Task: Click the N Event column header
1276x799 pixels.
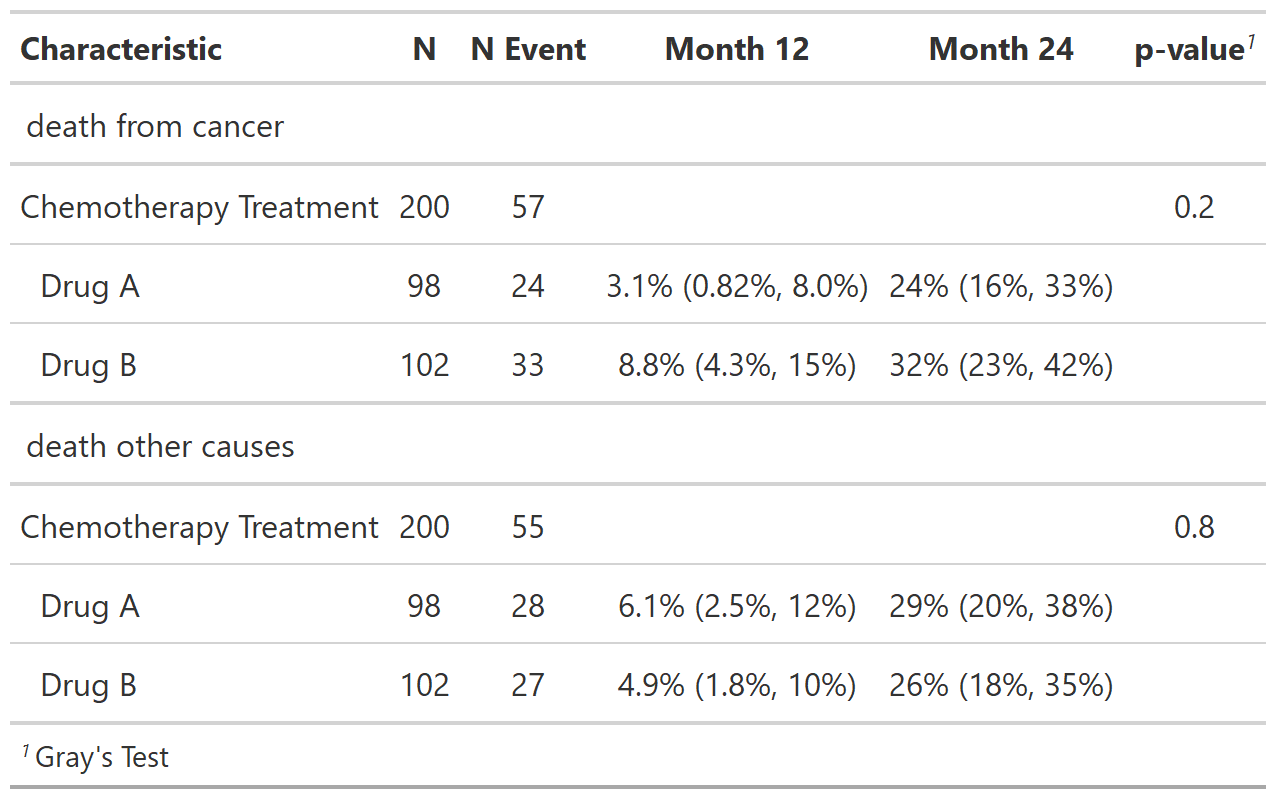Action: (528, 49)
